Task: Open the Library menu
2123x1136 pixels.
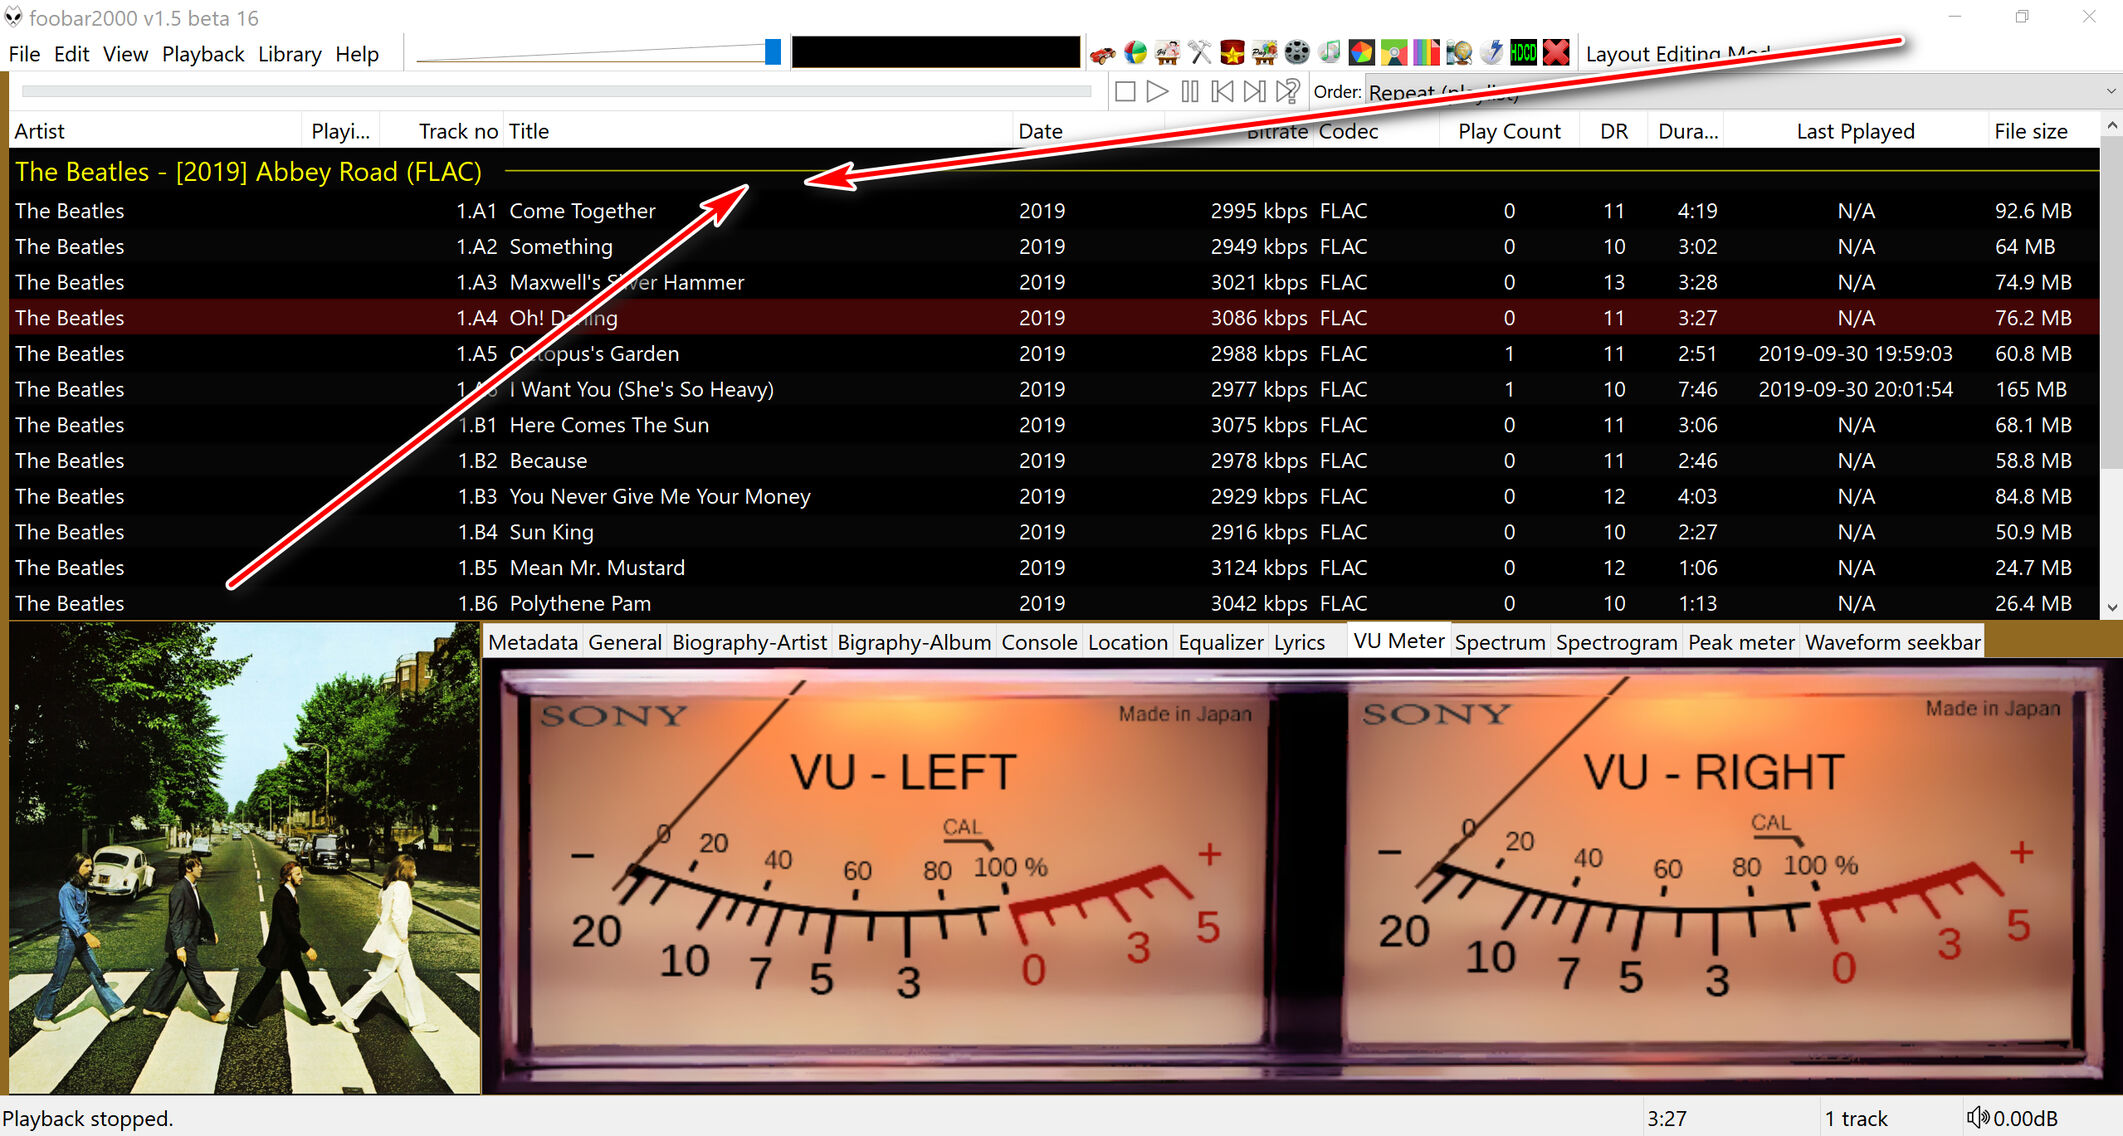Action: point(290,54)
